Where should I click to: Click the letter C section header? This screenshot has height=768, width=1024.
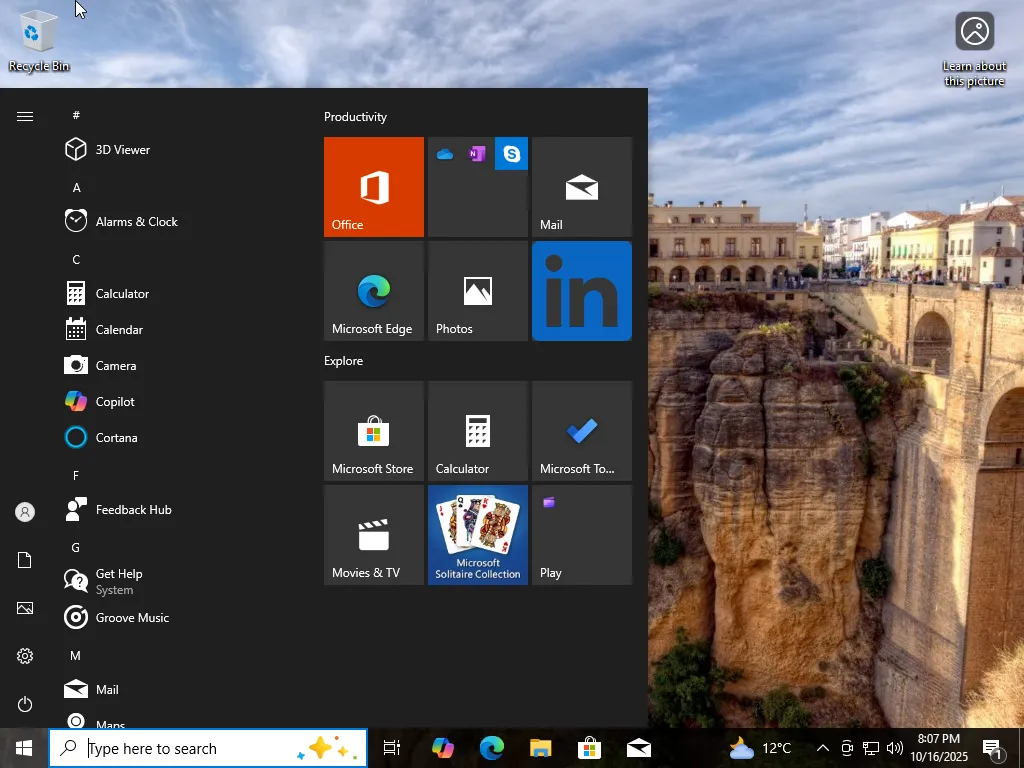(x=76, y=260)
